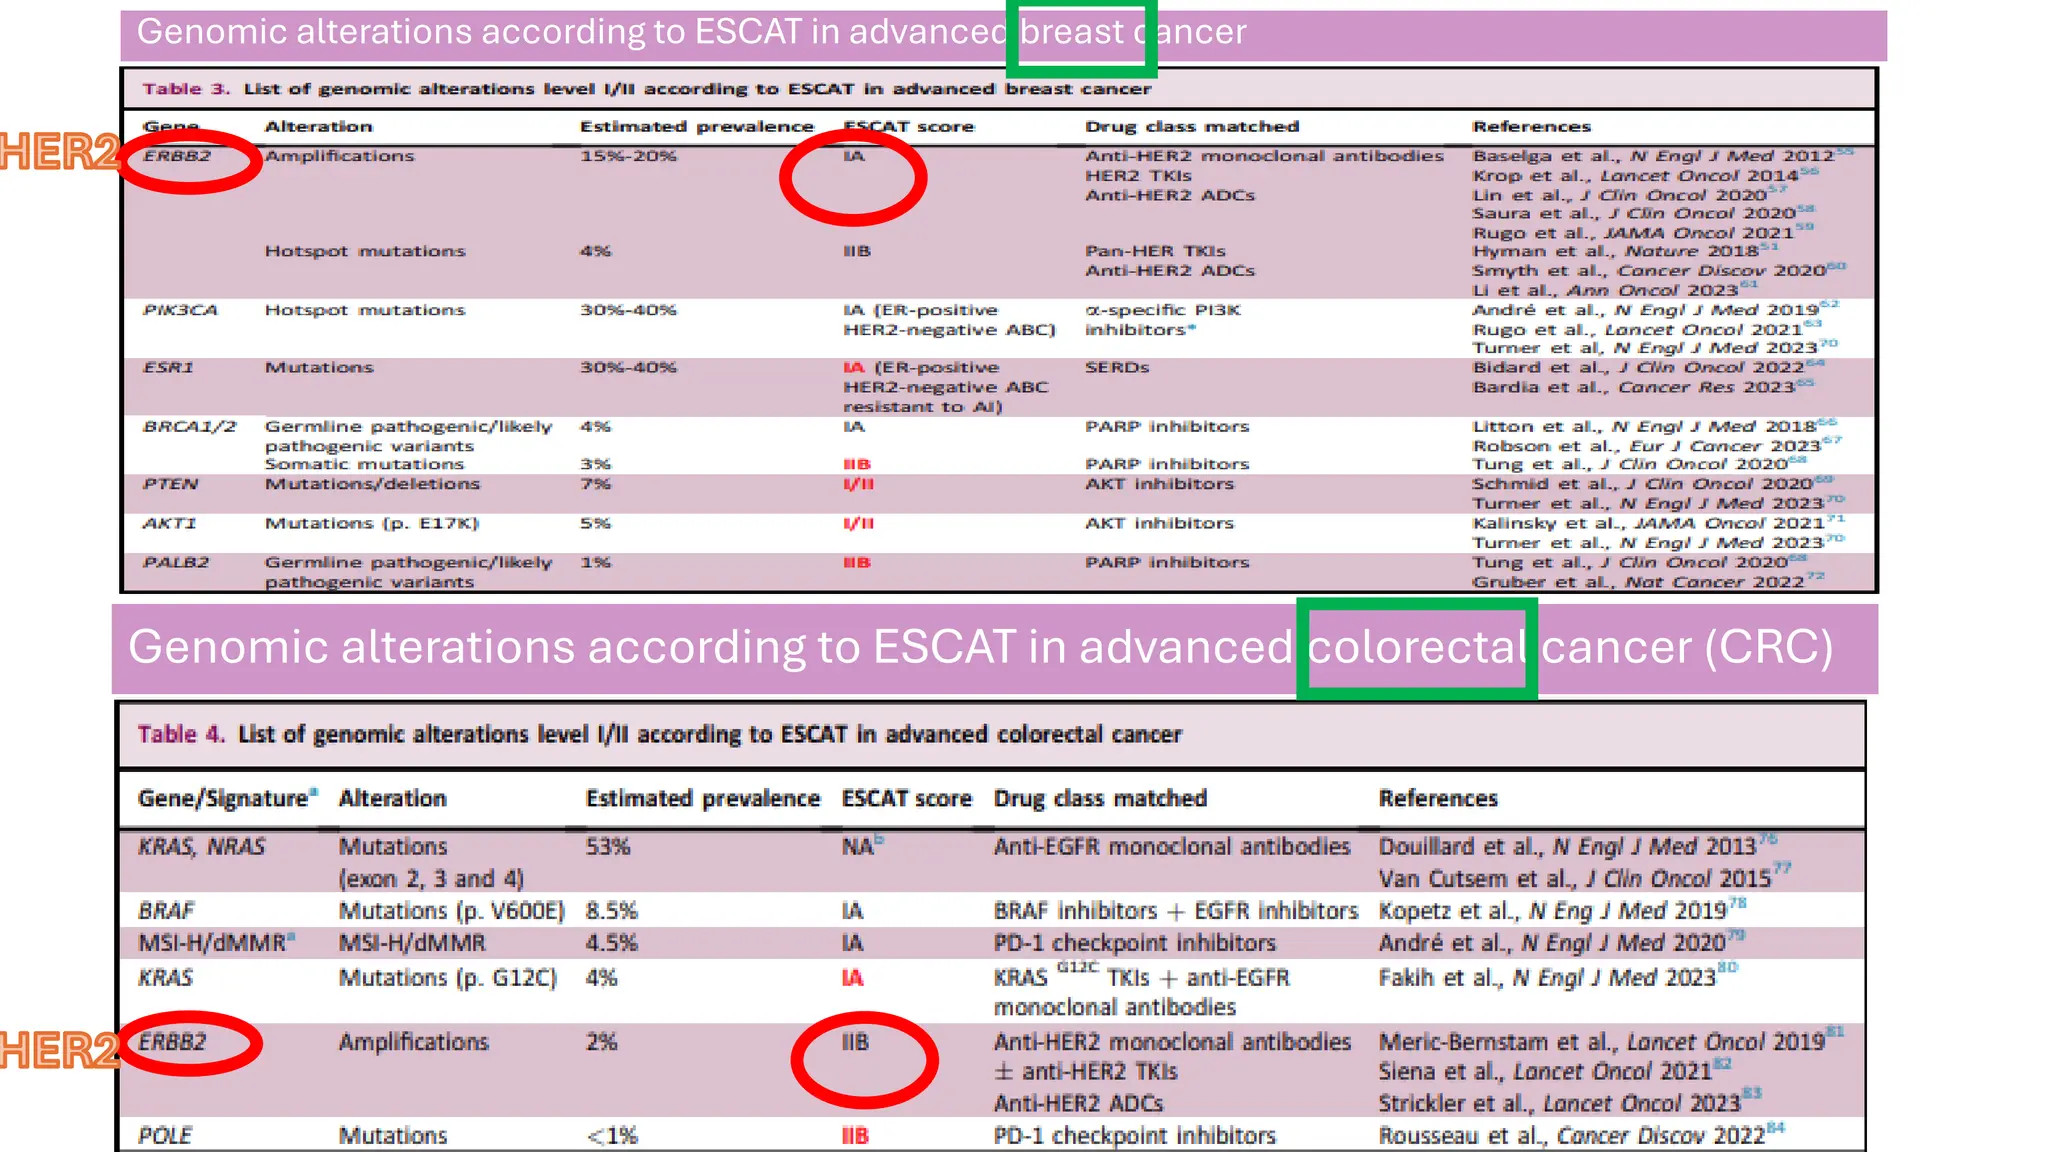Click the References header in Table 4
The width and height of the screenshot is (2048, 1152).
click(x=1438, y=799)
